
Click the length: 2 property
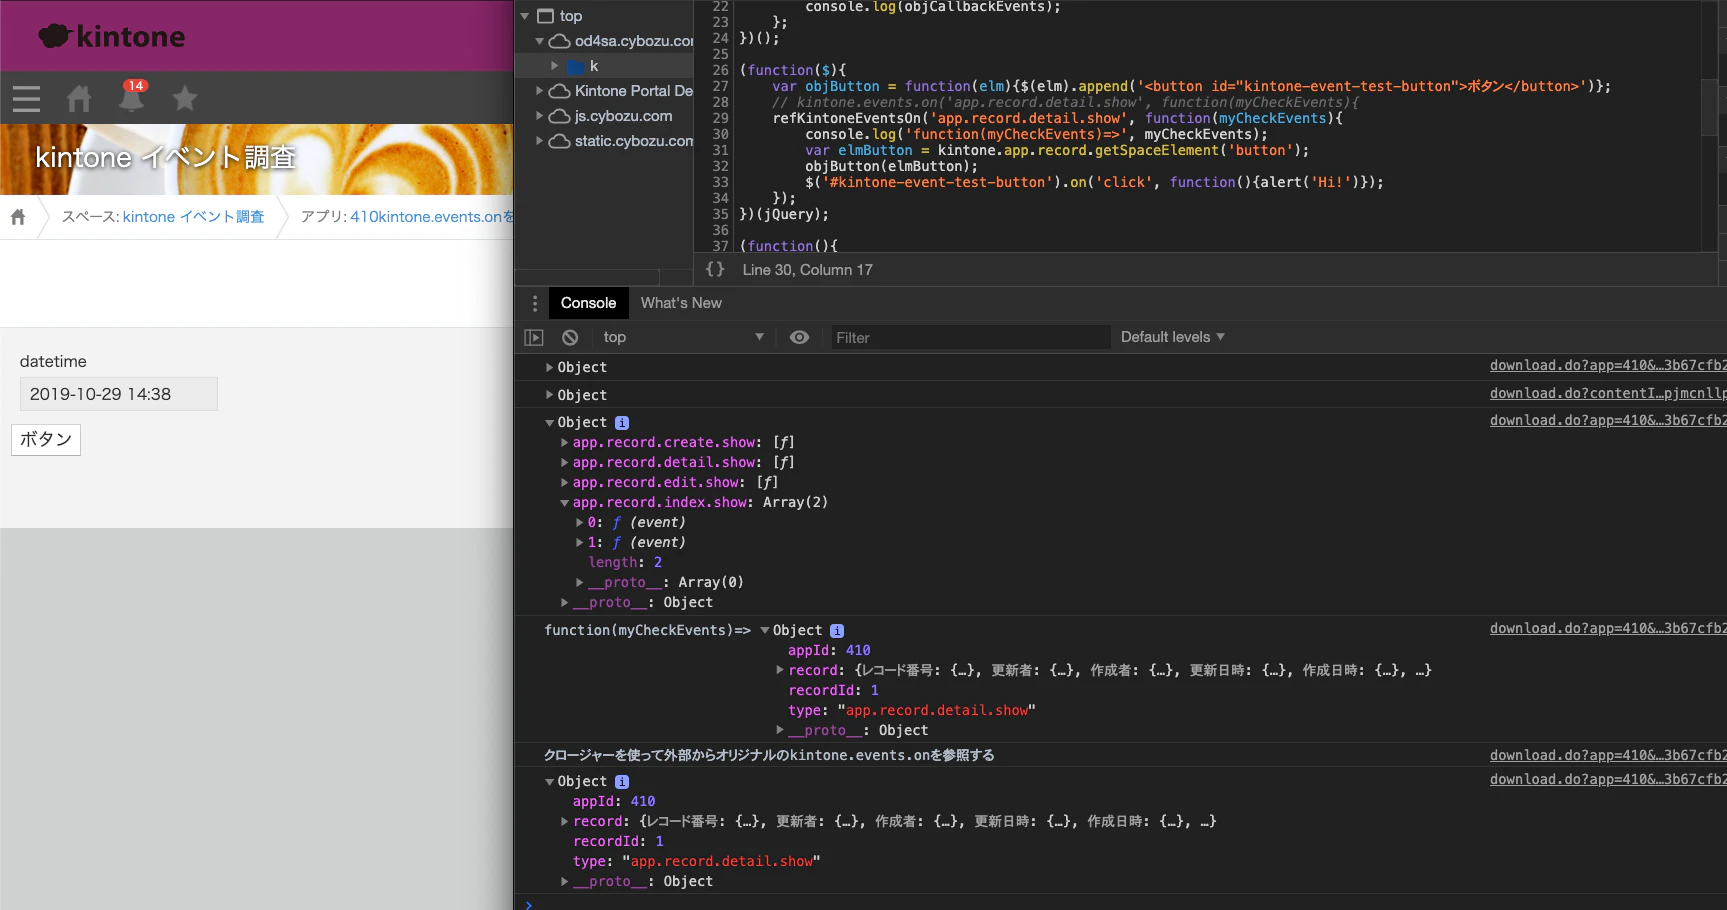coord(625,563)
